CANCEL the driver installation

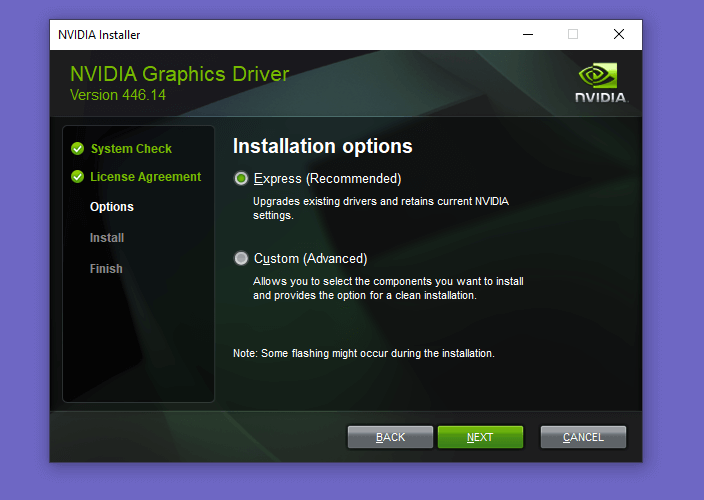point(583,437)
